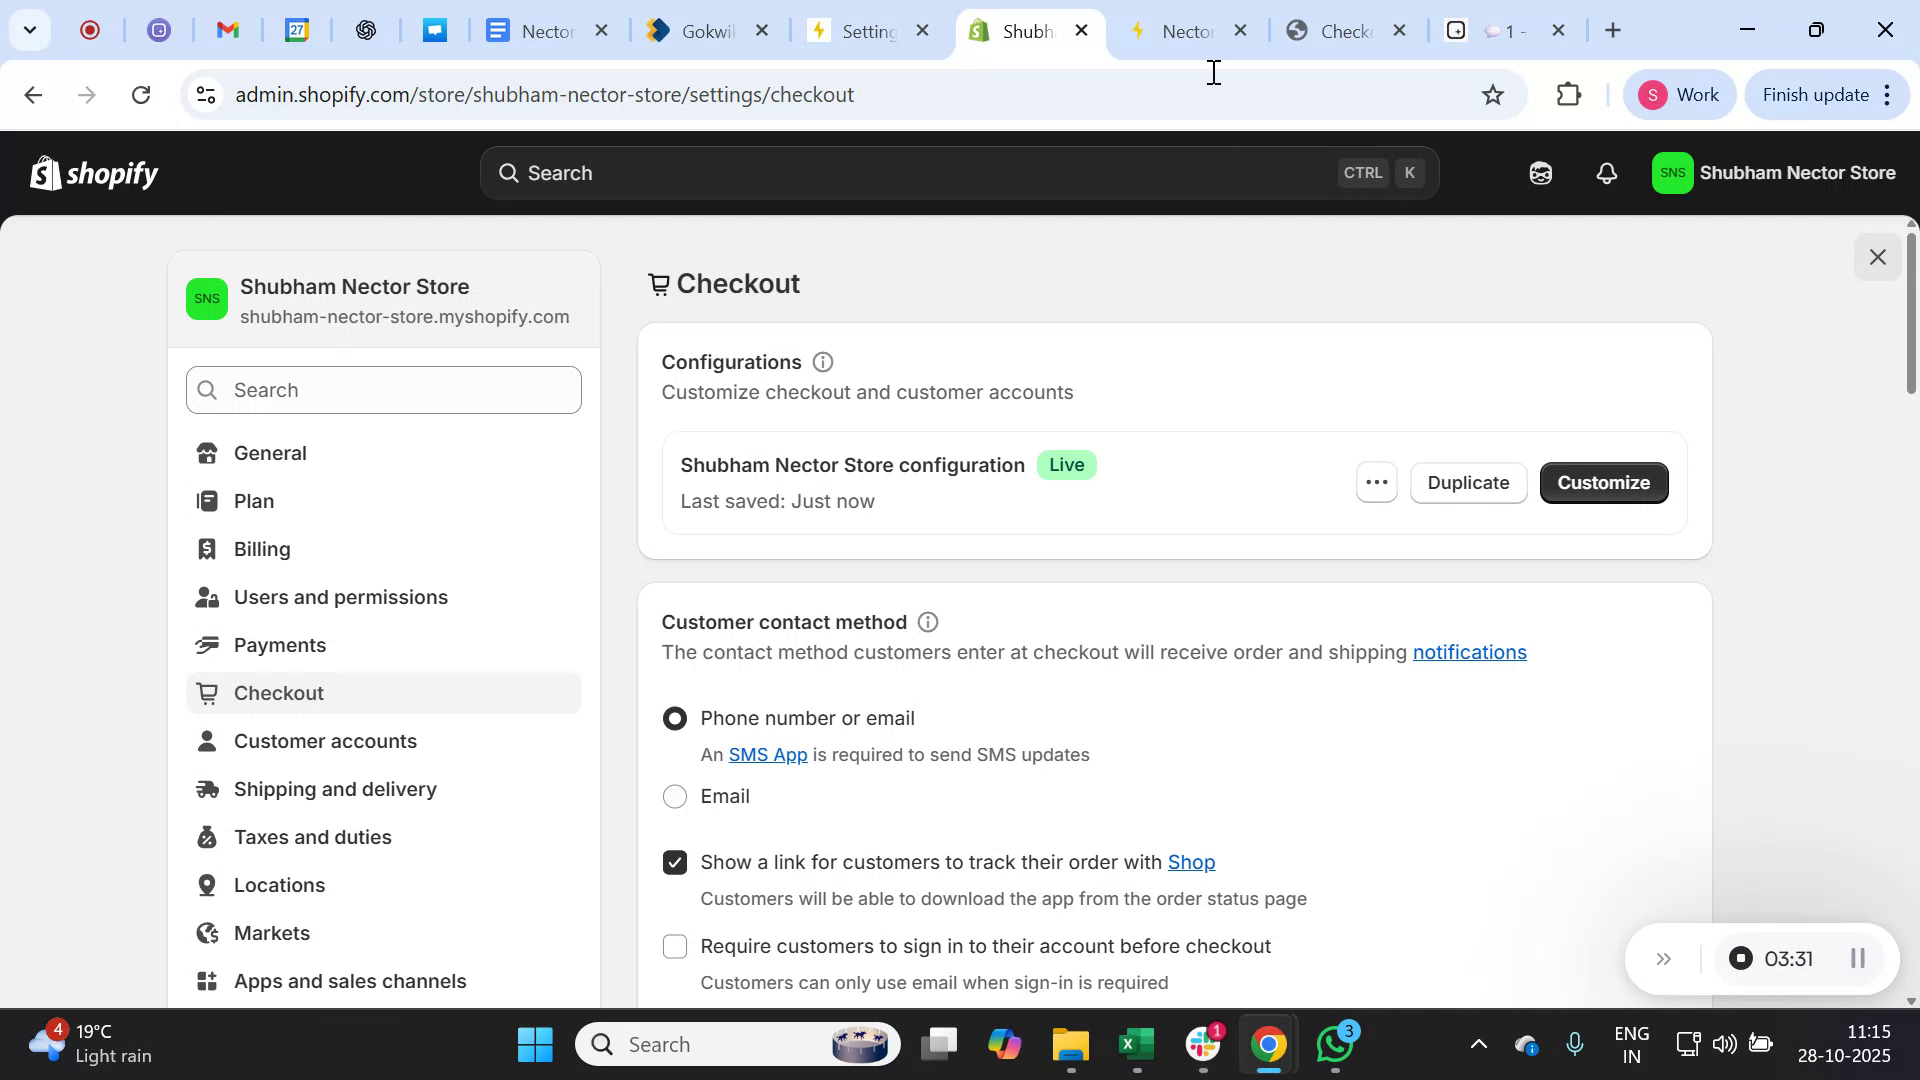
Task: Open Excel from the taskbar
Action: pos(1136,1043)
